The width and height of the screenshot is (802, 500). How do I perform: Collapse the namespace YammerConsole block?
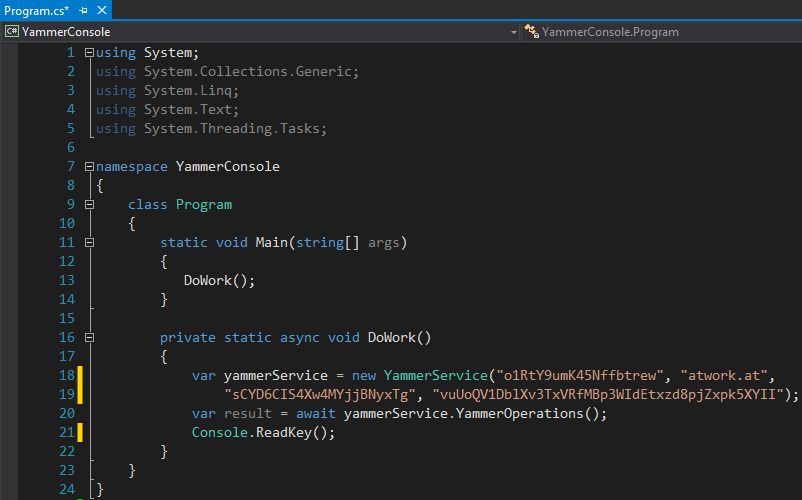point(90,167)
